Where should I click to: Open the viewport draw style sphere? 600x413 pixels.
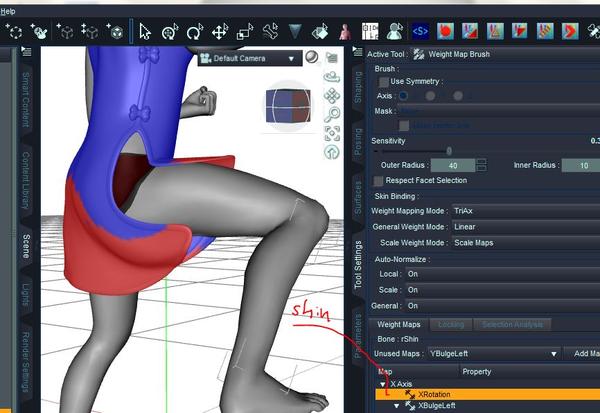tap(311, 57)
